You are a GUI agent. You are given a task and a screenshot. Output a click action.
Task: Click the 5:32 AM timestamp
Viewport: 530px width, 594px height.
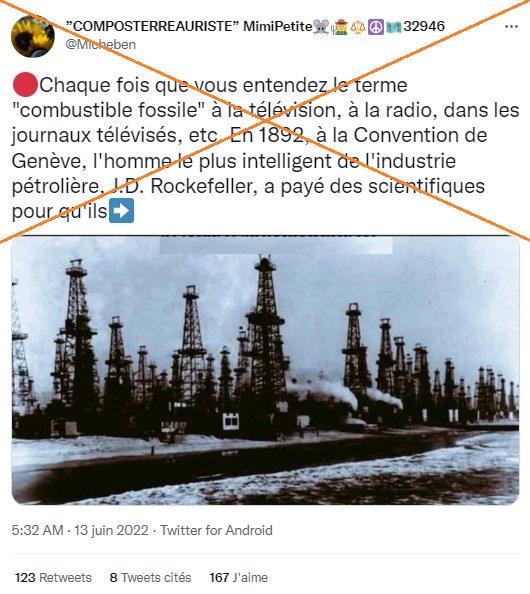[37, 530]
